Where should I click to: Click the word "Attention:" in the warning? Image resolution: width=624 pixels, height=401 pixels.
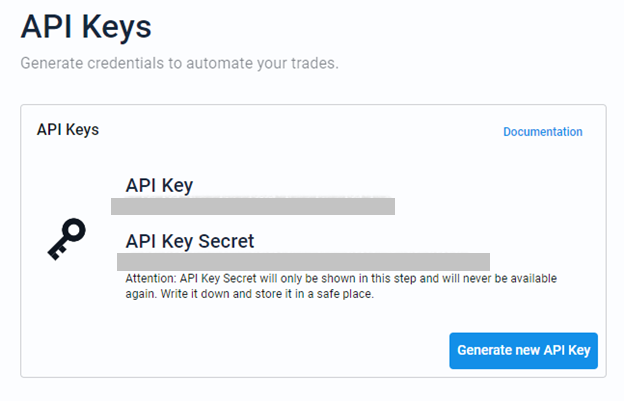tap(150, 278)
